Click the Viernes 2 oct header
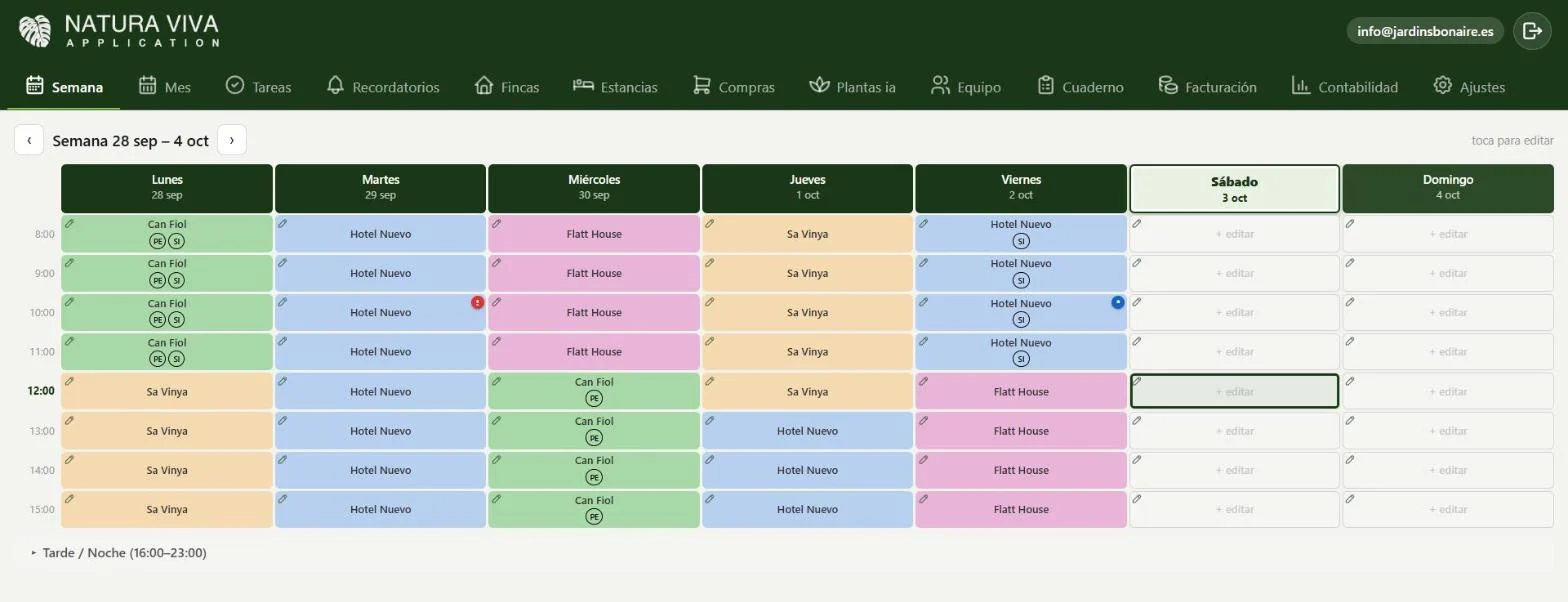 pos(1021,188)
